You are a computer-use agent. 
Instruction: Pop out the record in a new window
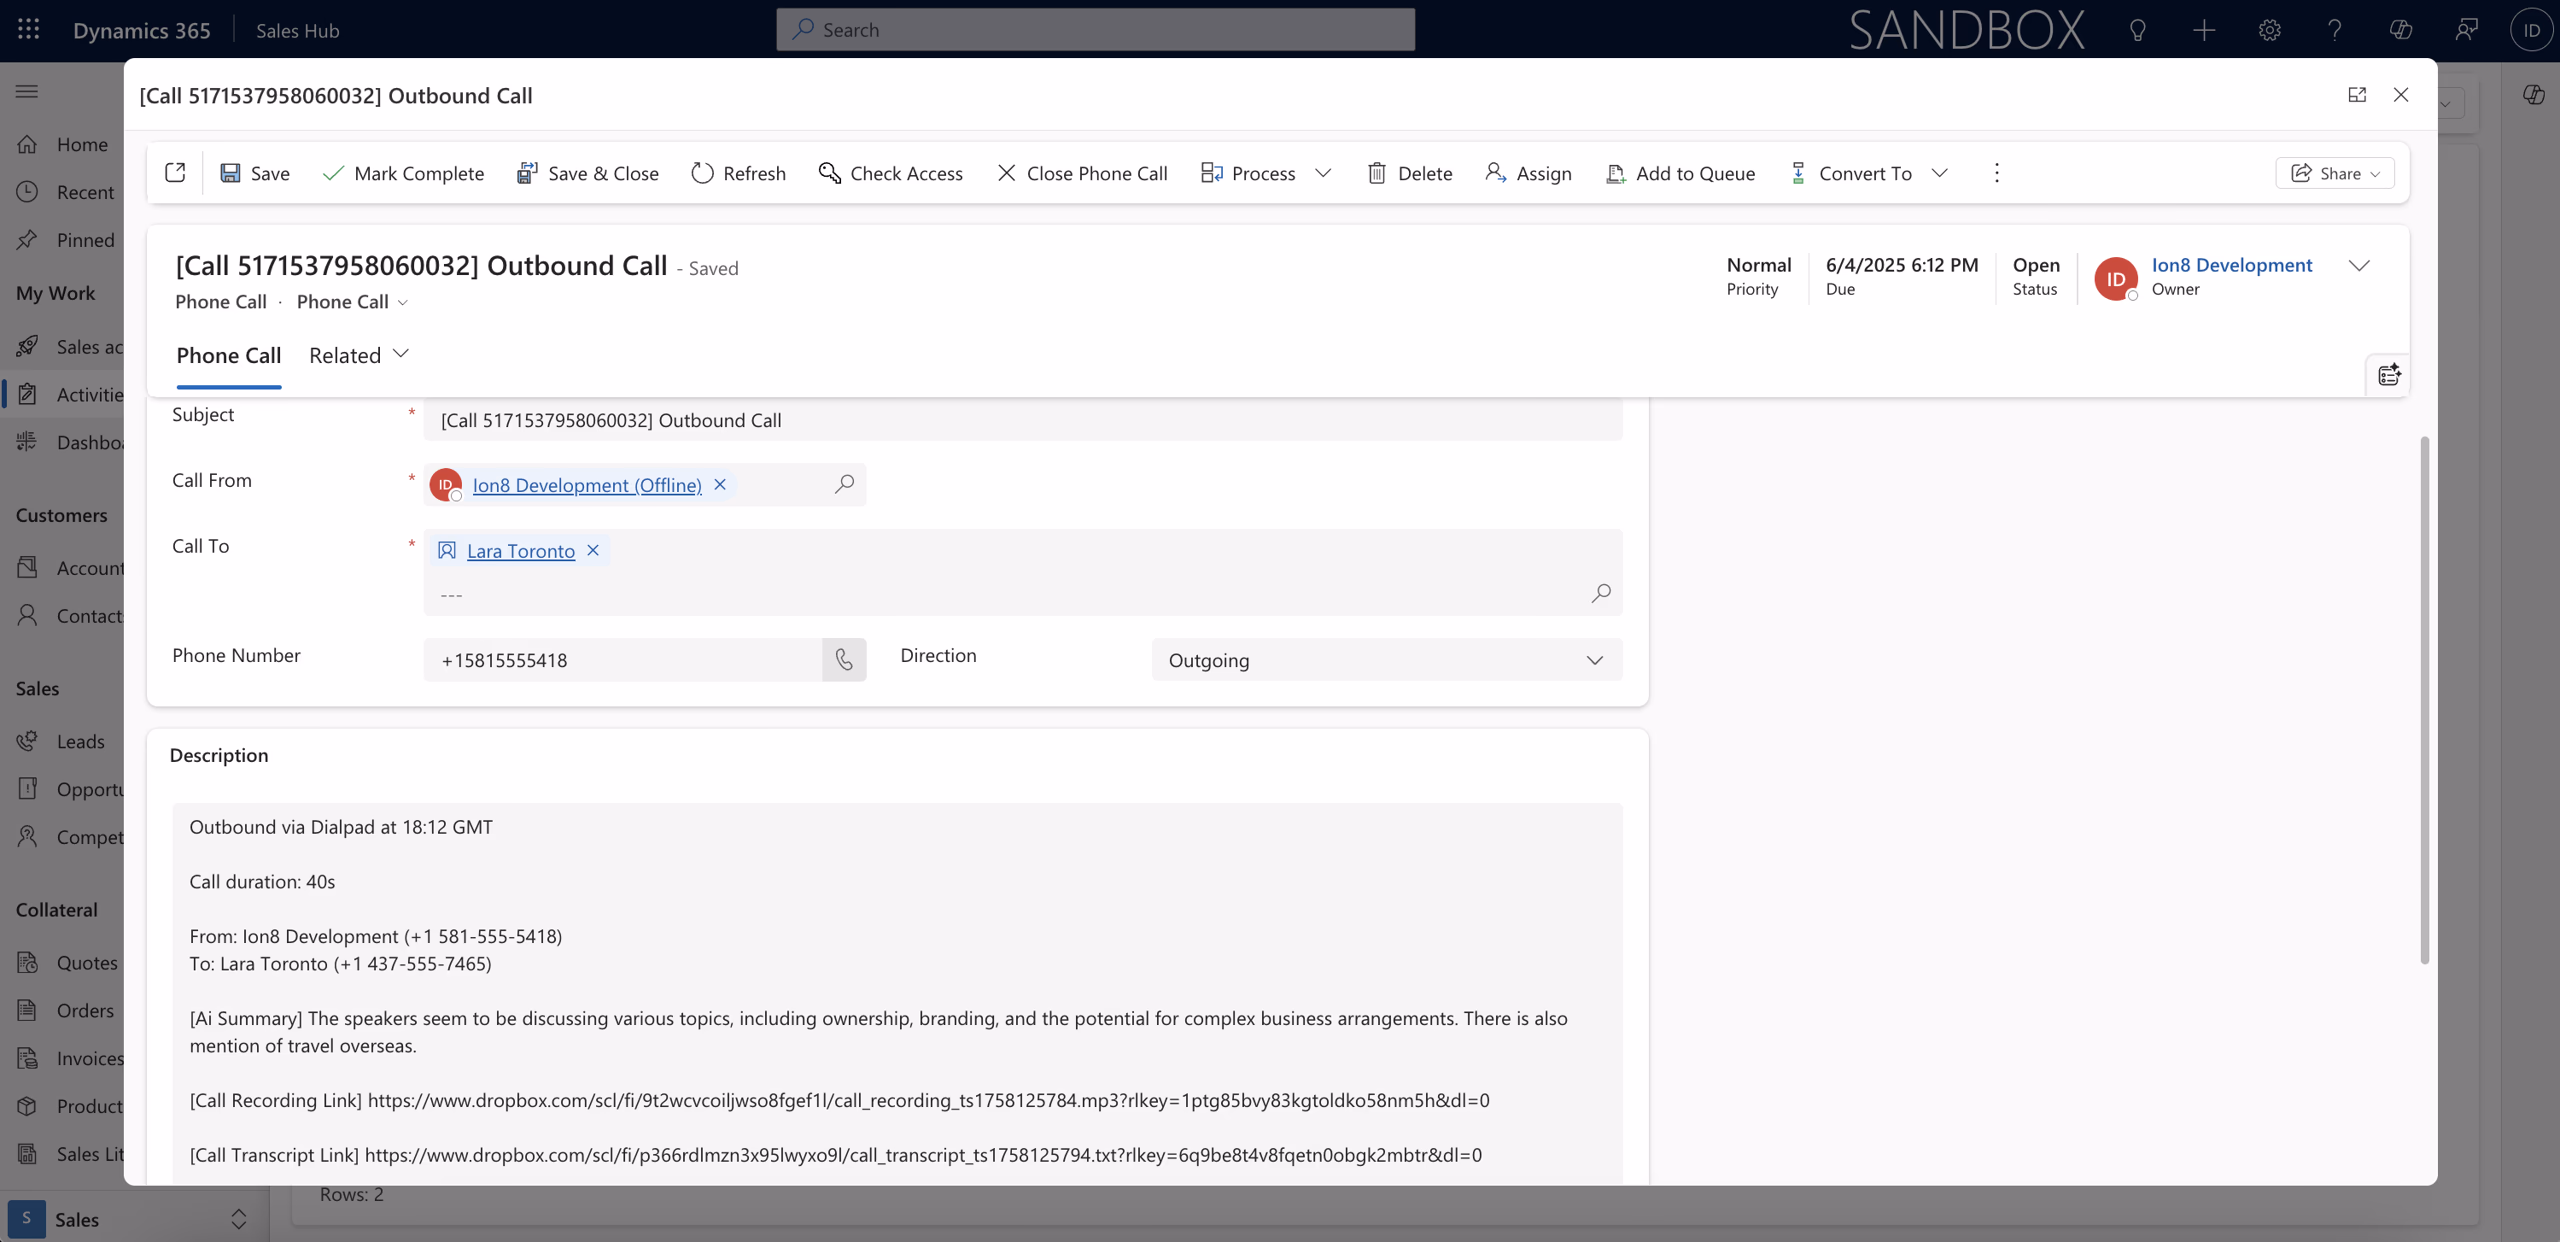click(2357, 95)
